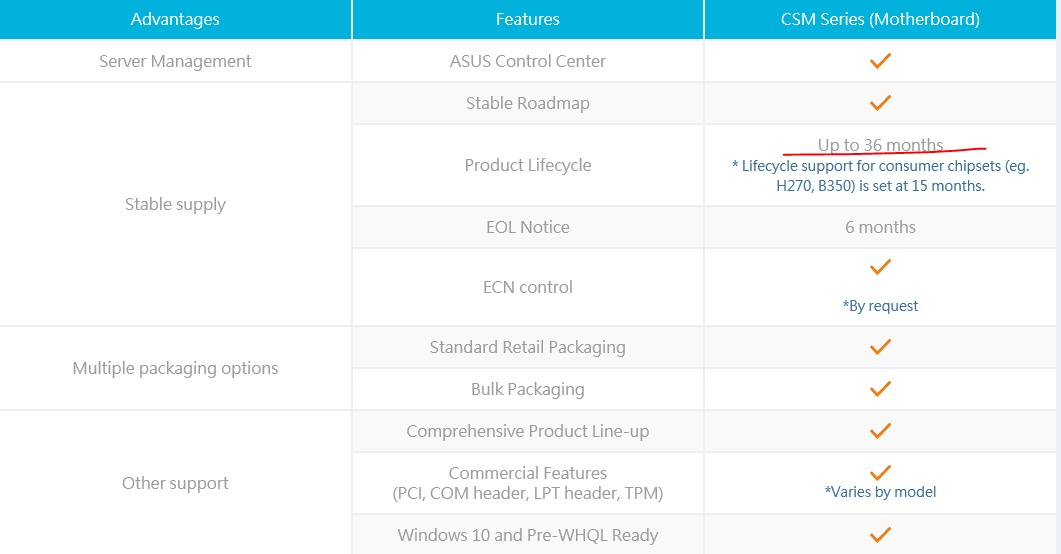Click the "*By request" note
1061x554 pixels.
880,306
